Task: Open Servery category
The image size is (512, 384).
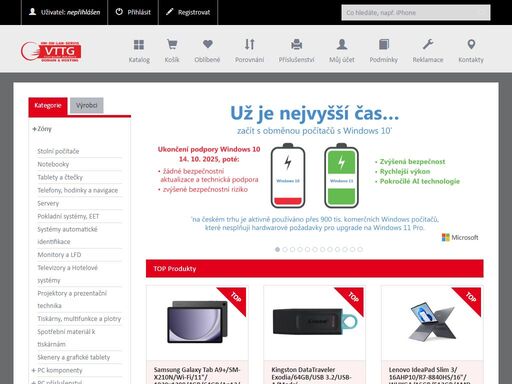Action: [x=48, y=203]
